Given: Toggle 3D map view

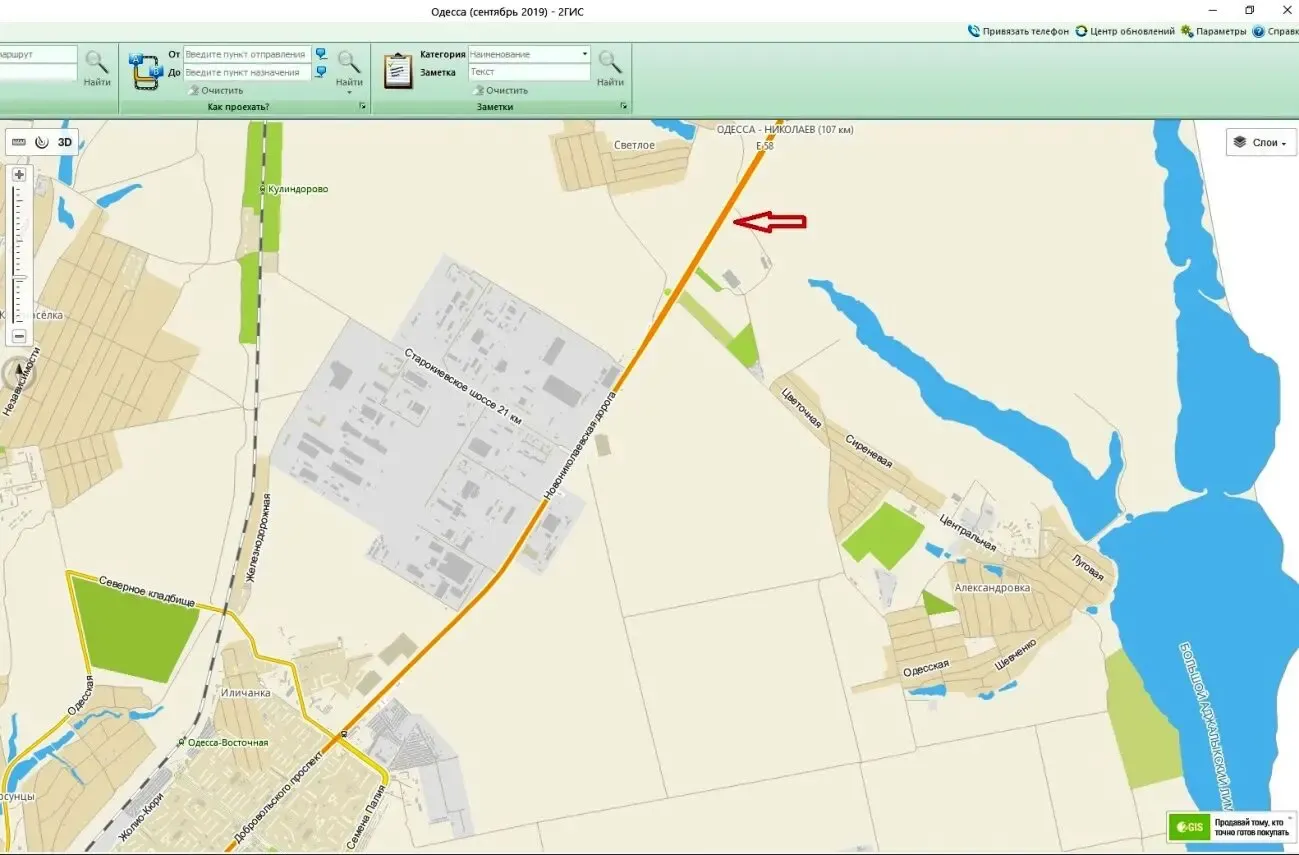Looking at the screenshot, I should click(65, 142).
